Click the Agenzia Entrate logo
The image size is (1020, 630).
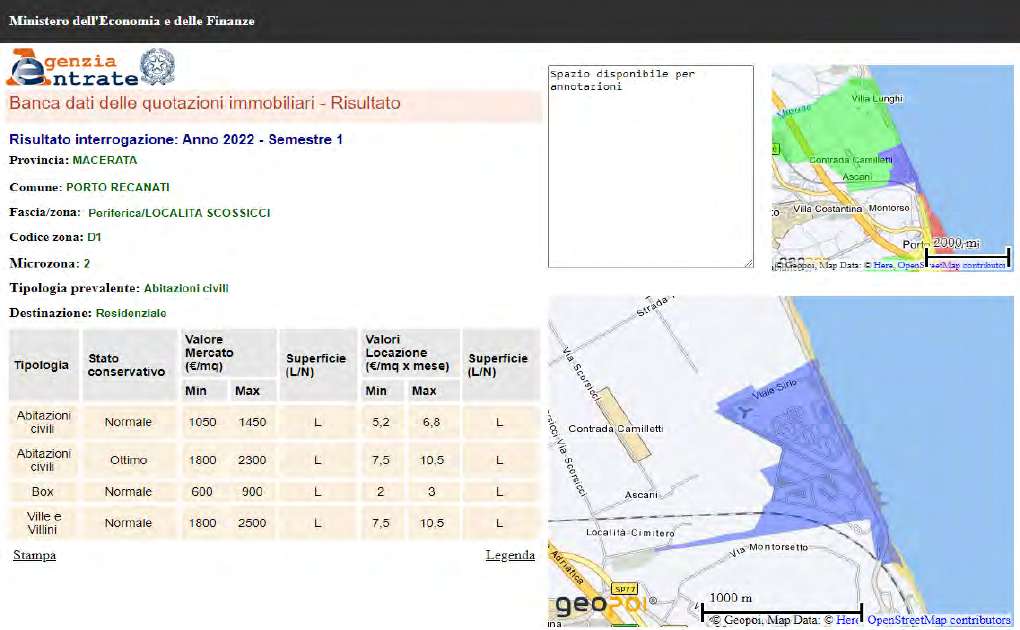pyautogui.click(x=72, y=68)
